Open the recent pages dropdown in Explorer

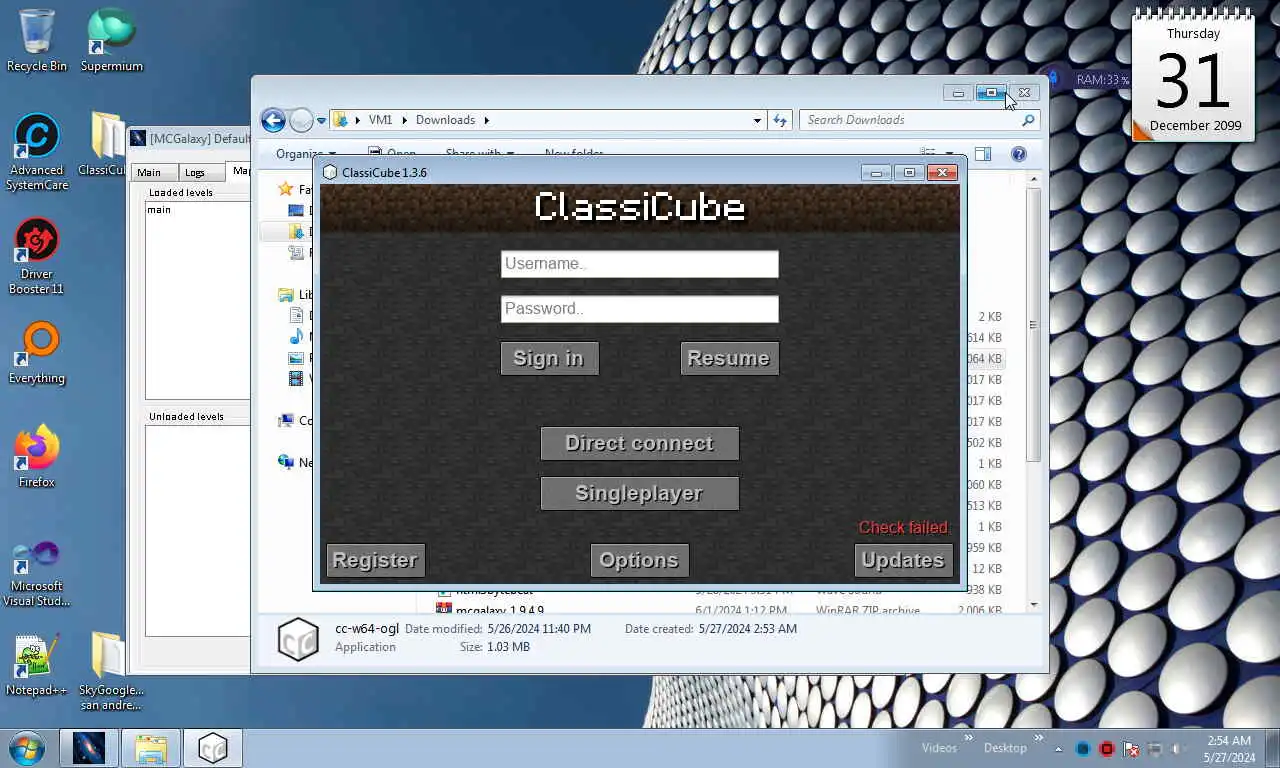pos(321,121)
